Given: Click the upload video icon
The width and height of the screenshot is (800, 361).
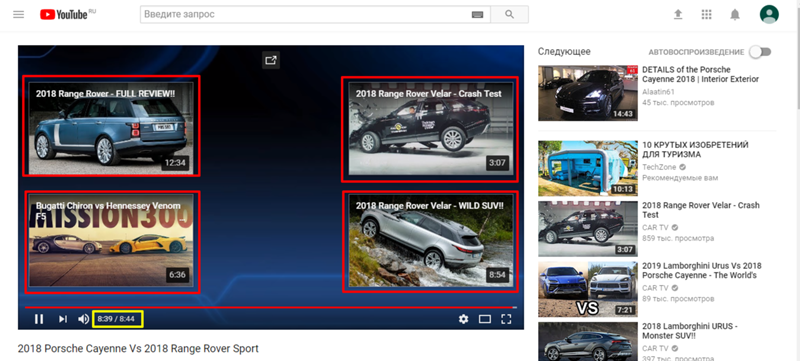Looking at the screenshot, I should tap(678, 15).
